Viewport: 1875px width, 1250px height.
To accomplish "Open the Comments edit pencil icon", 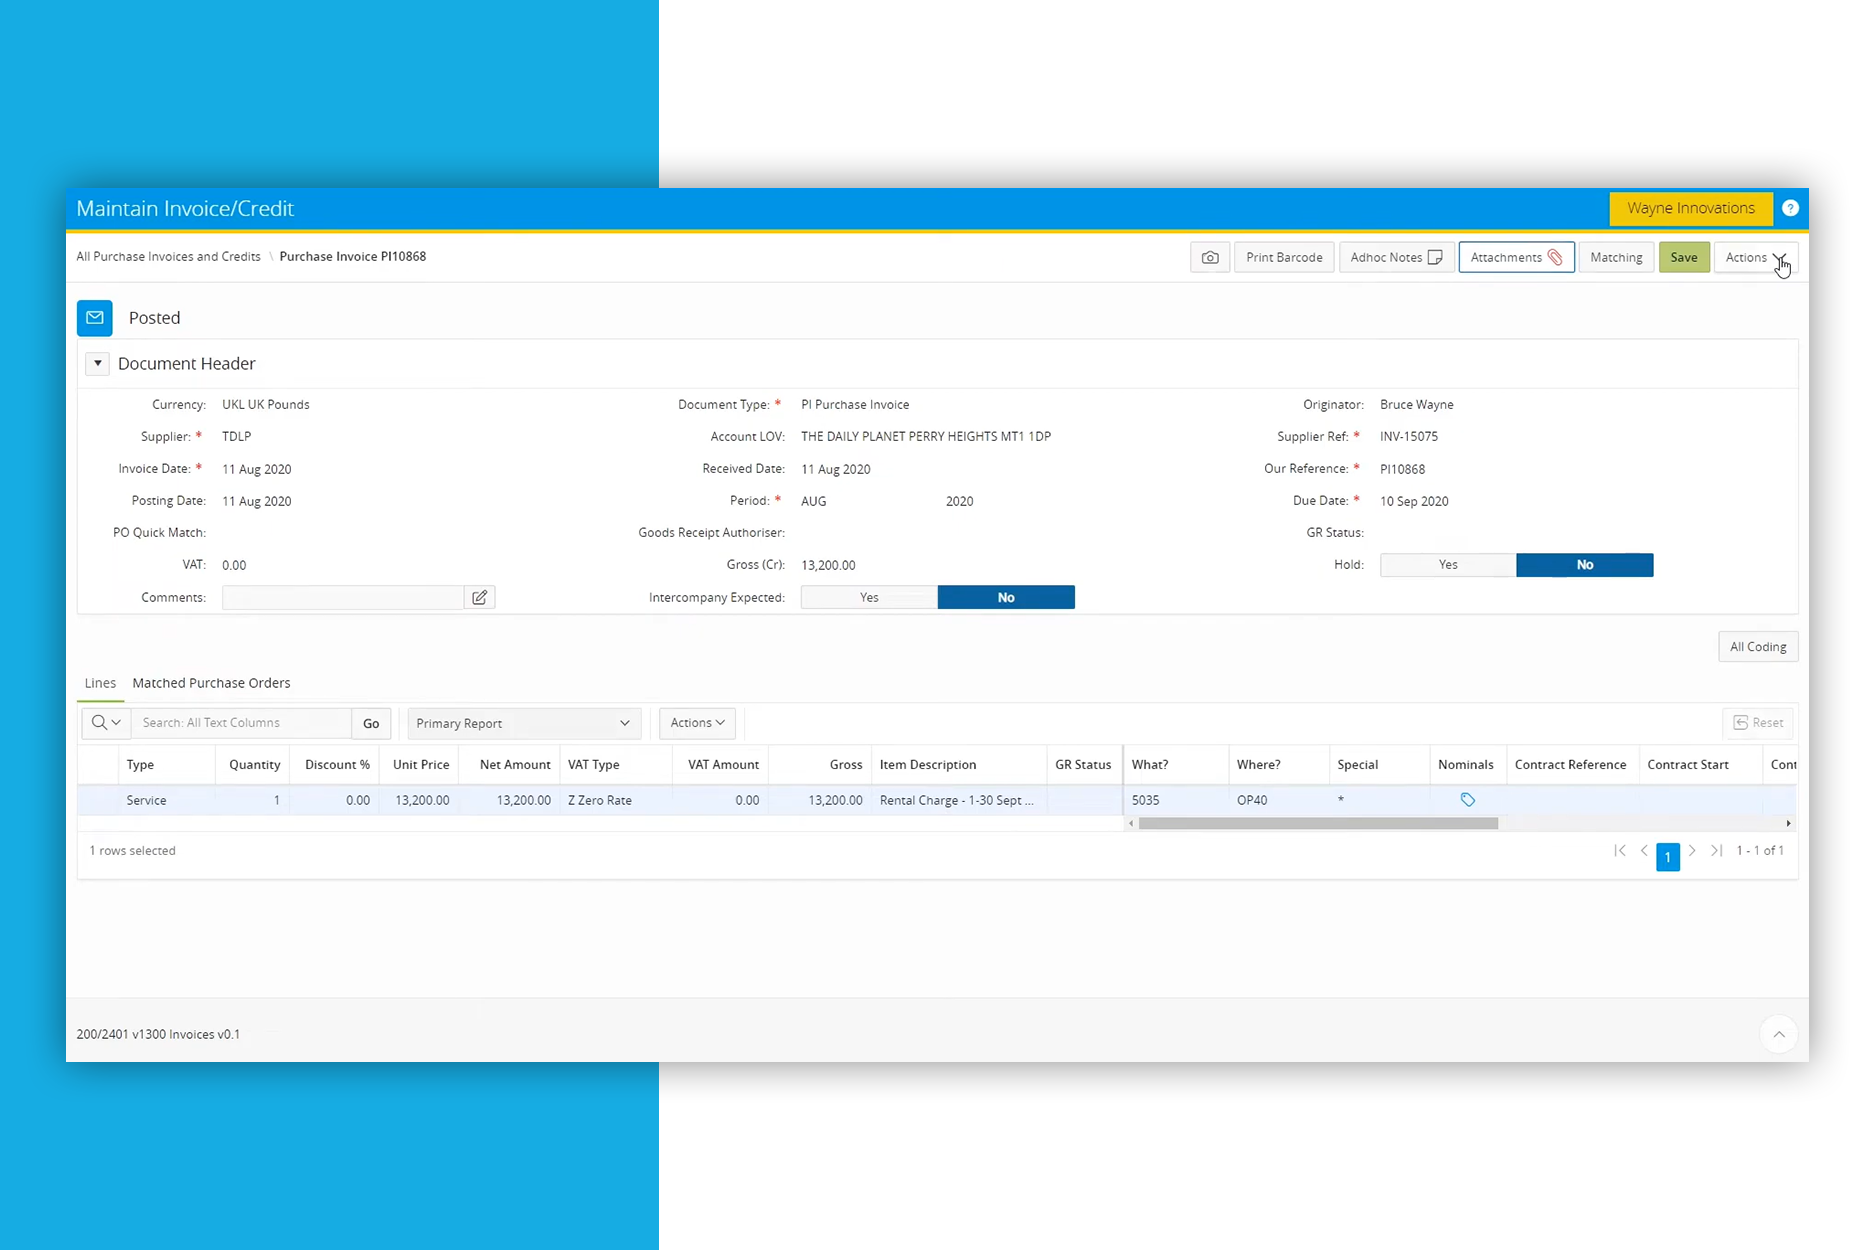I will (480, 597).
